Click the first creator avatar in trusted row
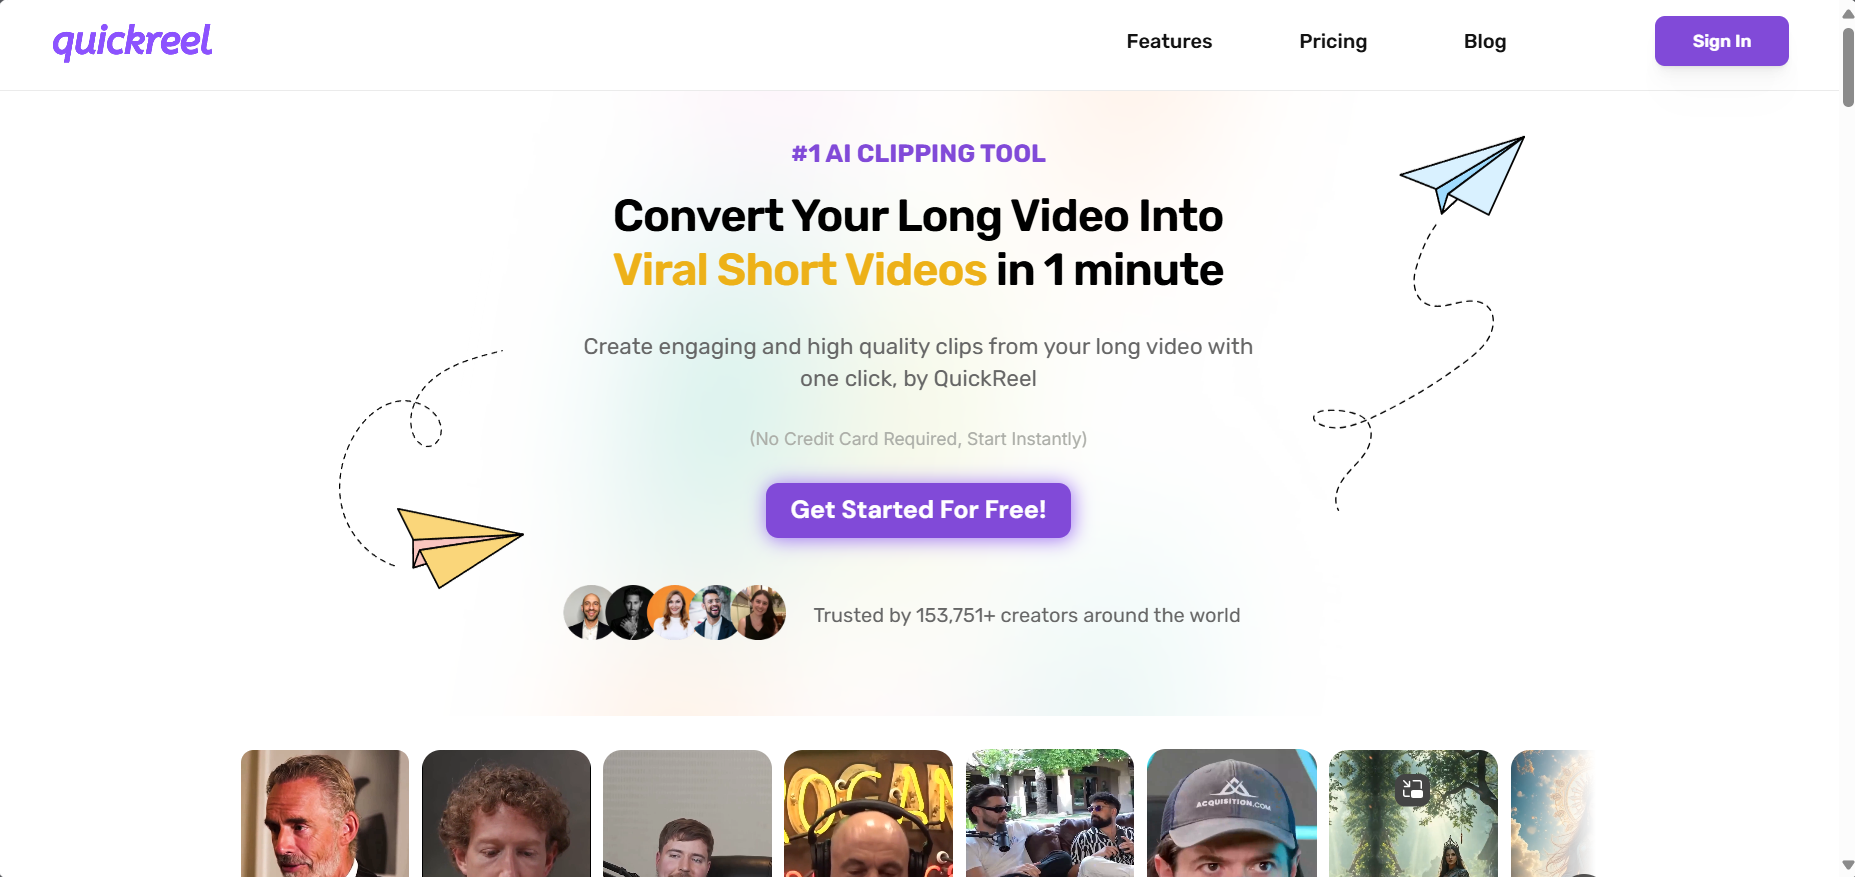 pos(590,613)
